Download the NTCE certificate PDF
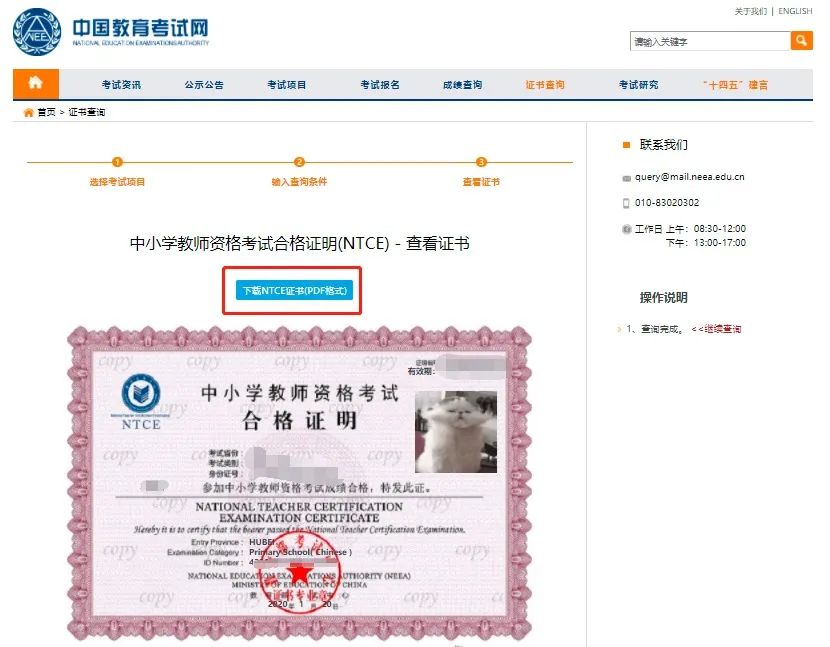Viewport: 830px width, 647px height. (x=294, y=290)
